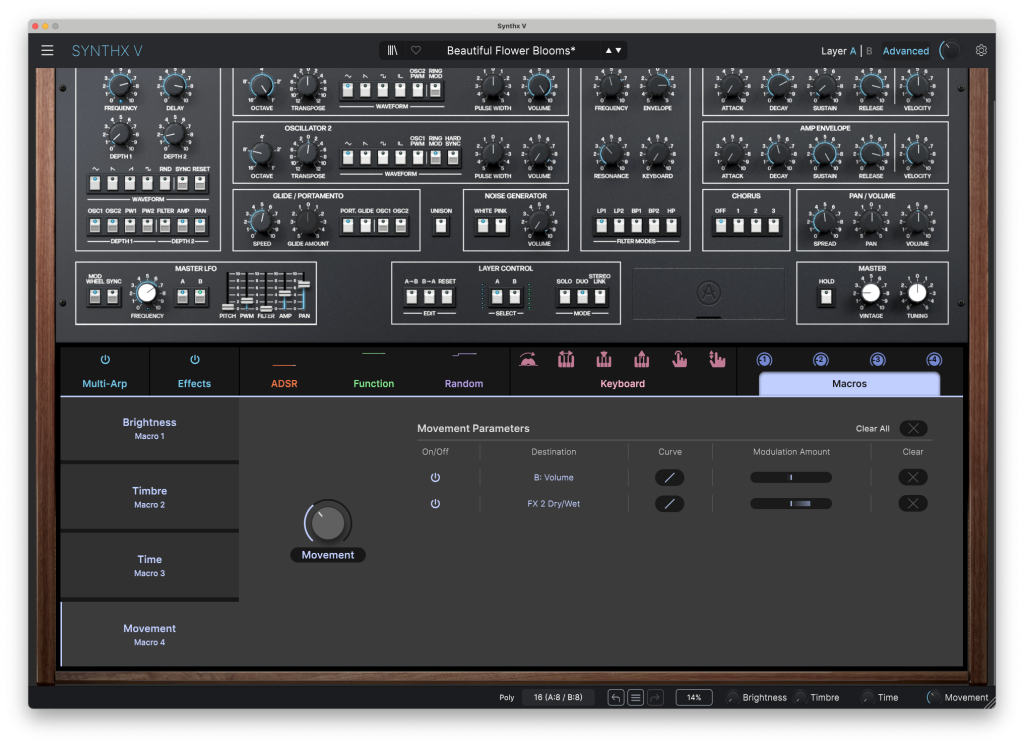The image size is (1024, 746).
Task: Toggle B: Volume modulation on/off
Action: coord(436,478)
